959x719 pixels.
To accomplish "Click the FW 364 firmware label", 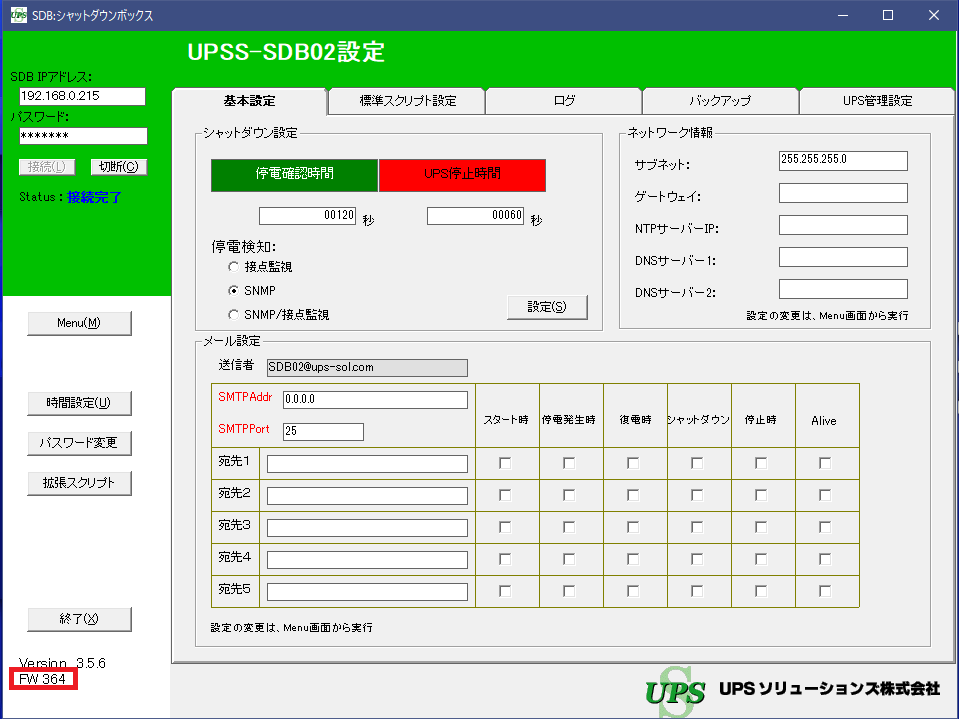I will coord(42,679).
